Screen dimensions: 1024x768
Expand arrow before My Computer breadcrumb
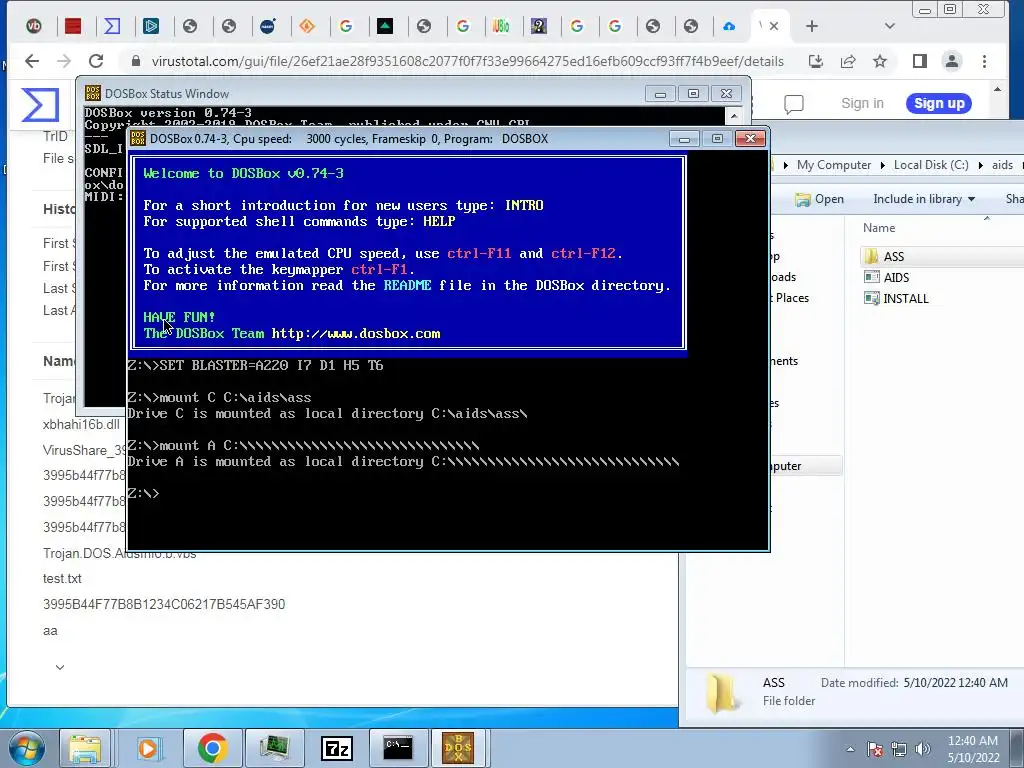(x=786, y=165)
